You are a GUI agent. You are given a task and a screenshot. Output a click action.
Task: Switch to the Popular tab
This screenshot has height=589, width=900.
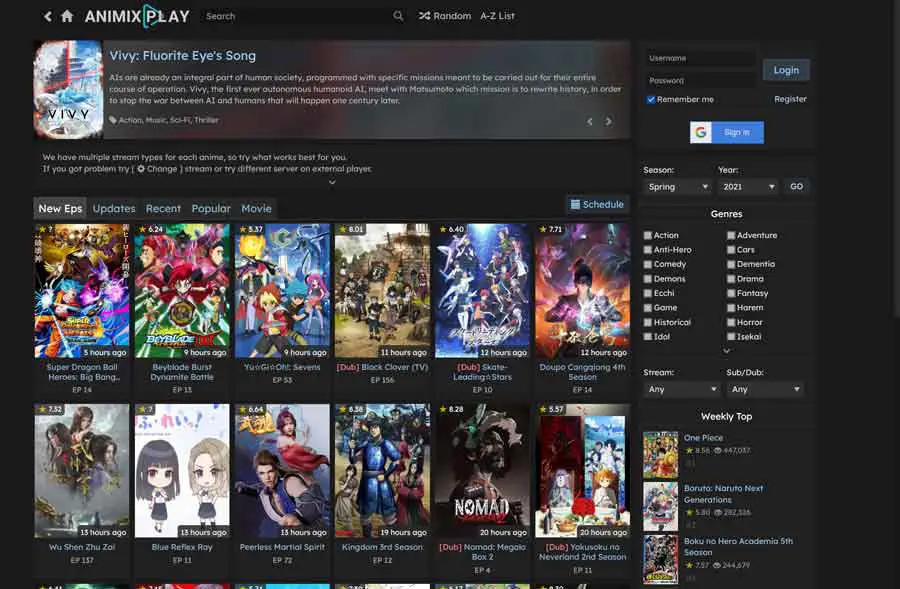click(x=211, y=209)
